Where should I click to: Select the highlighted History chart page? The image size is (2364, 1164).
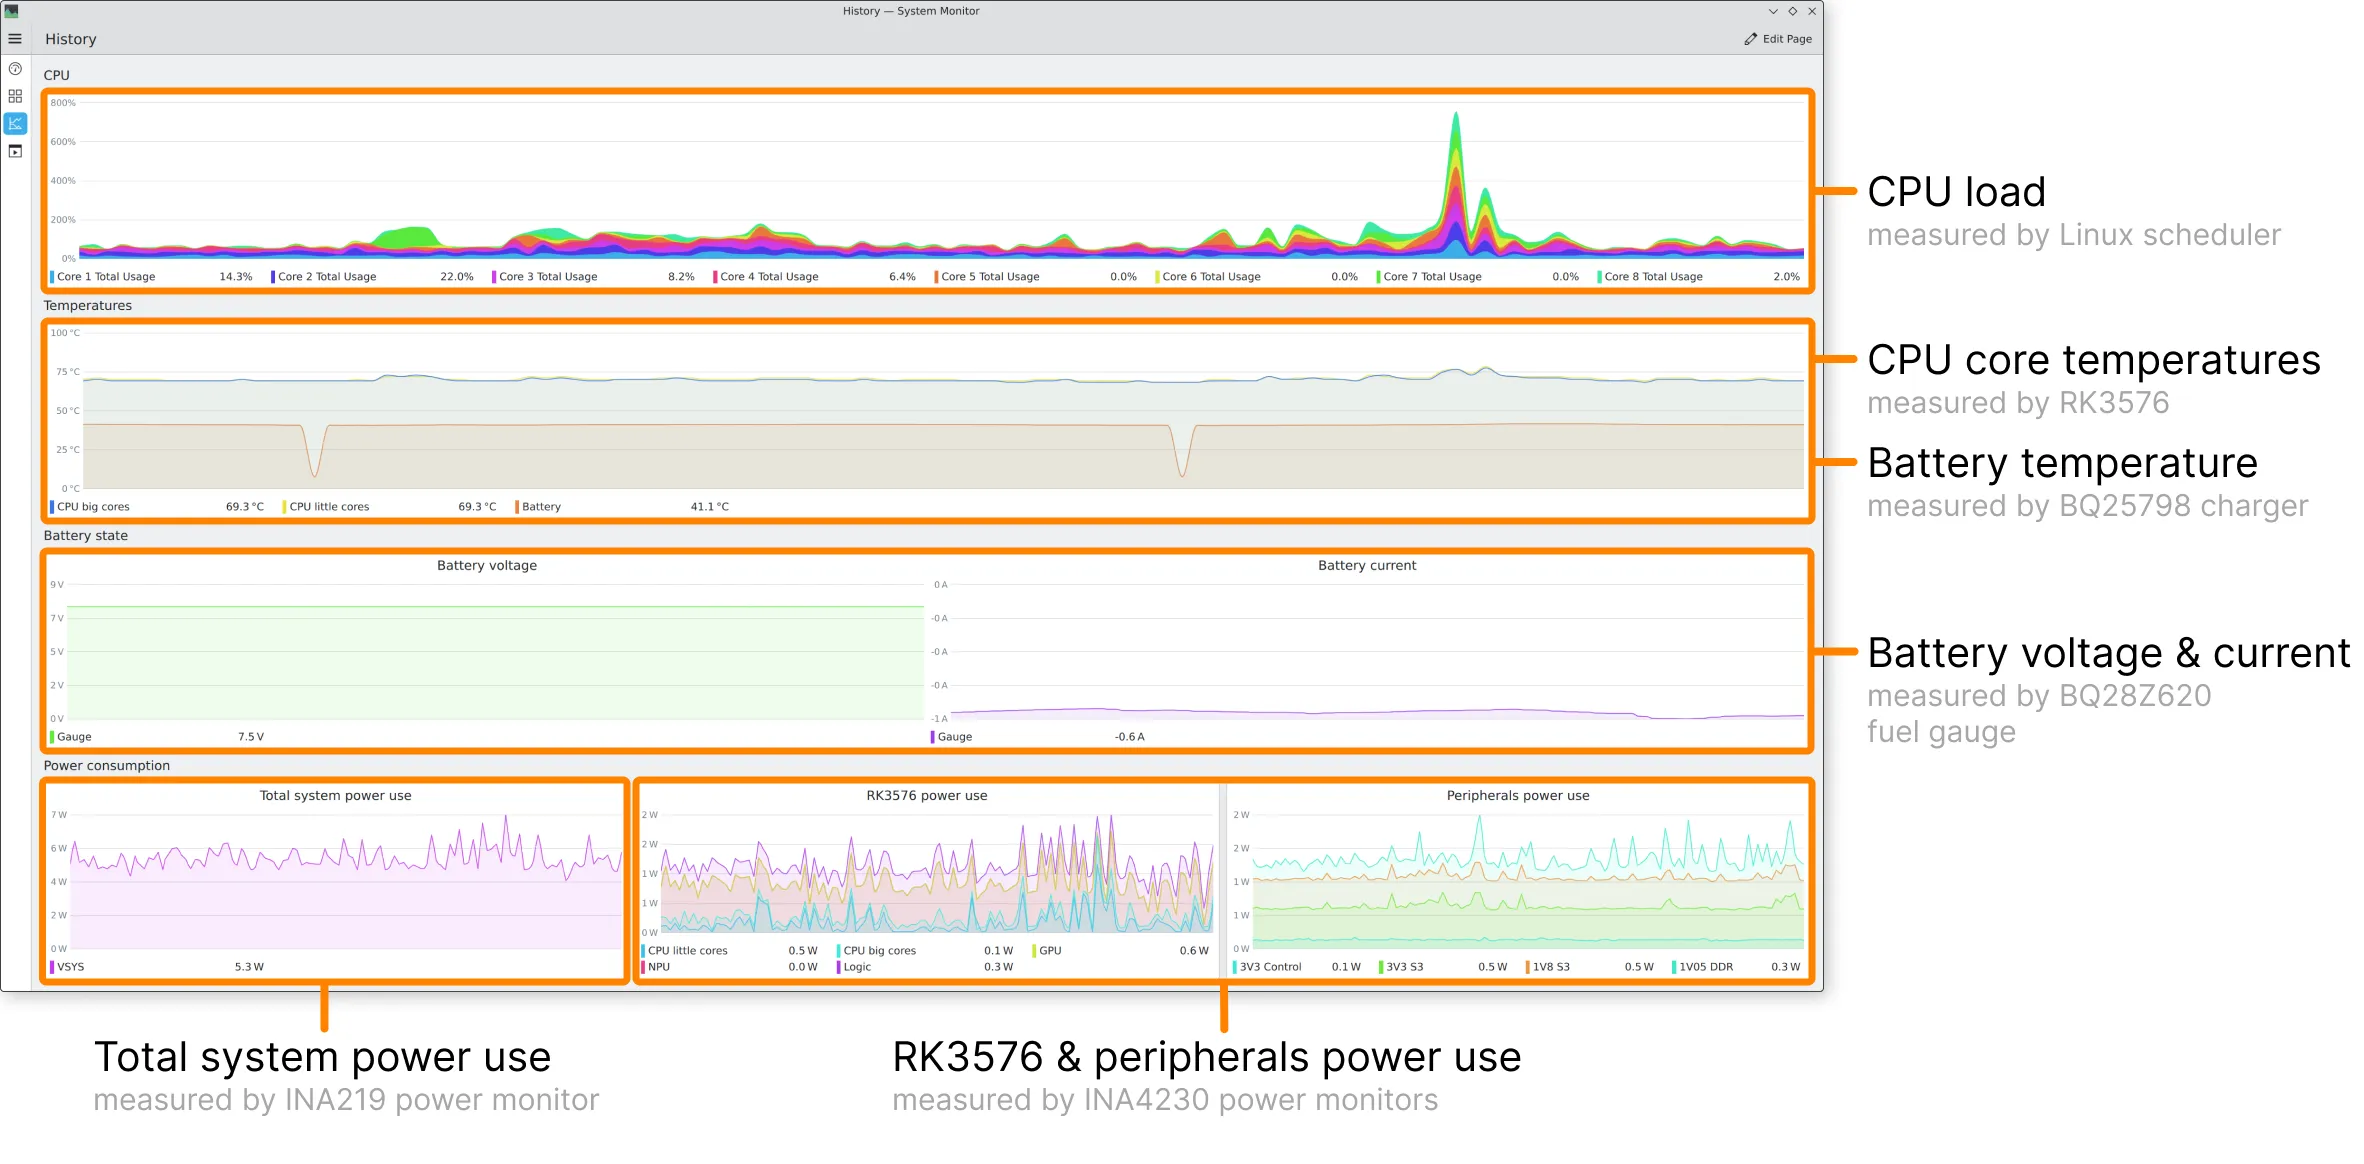[15, 124]
